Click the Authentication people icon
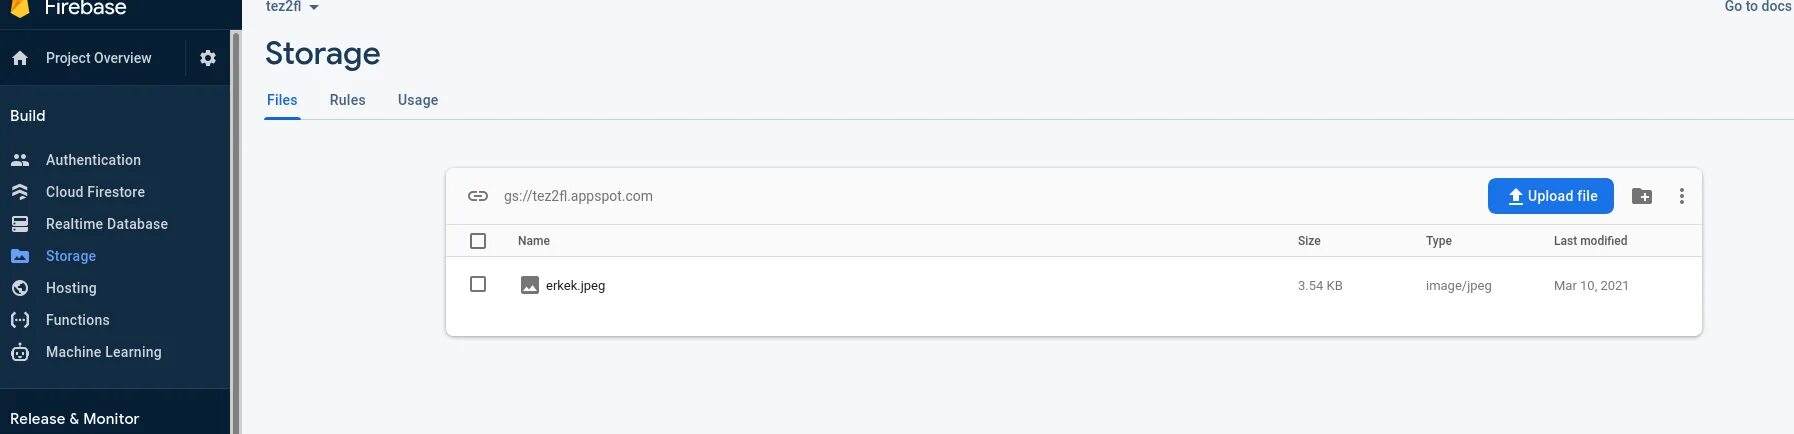 (x=20, y=160)
